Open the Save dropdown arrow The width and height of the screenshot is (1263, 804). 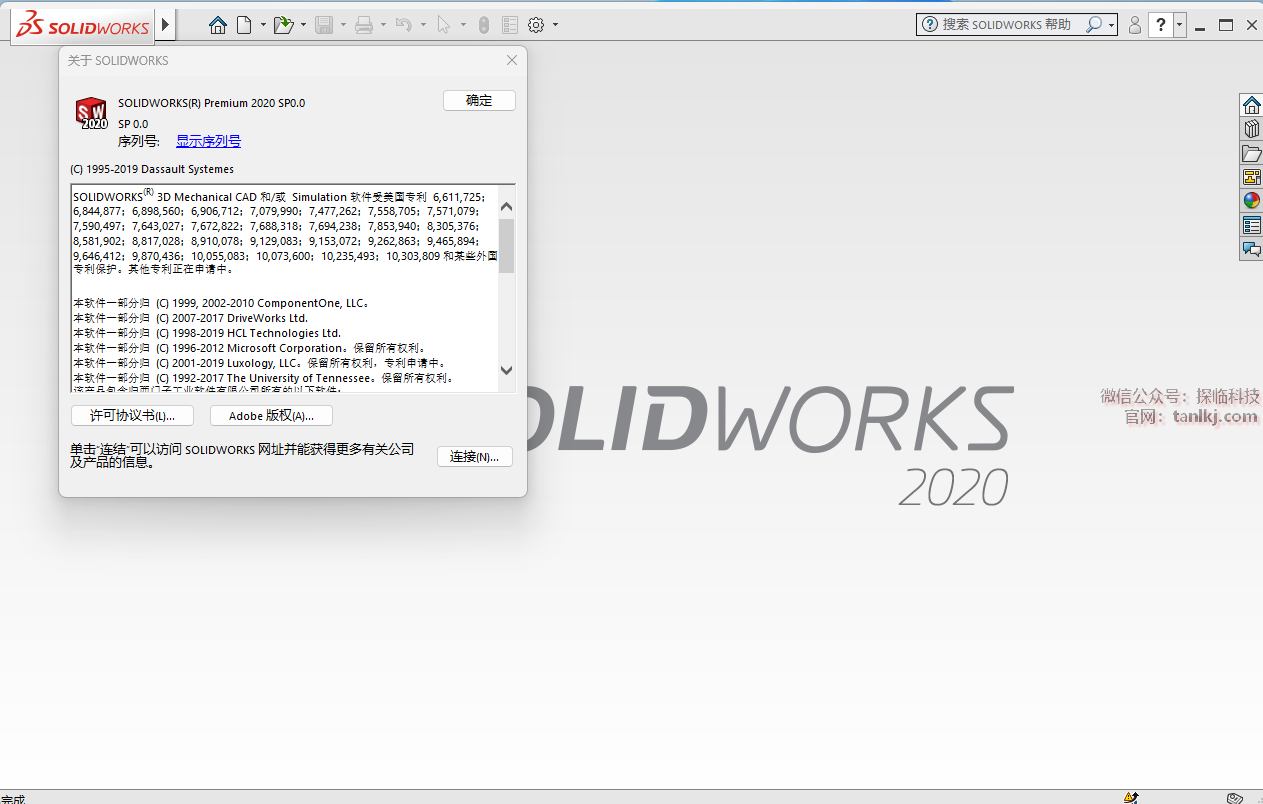click(x=343, y=25)
